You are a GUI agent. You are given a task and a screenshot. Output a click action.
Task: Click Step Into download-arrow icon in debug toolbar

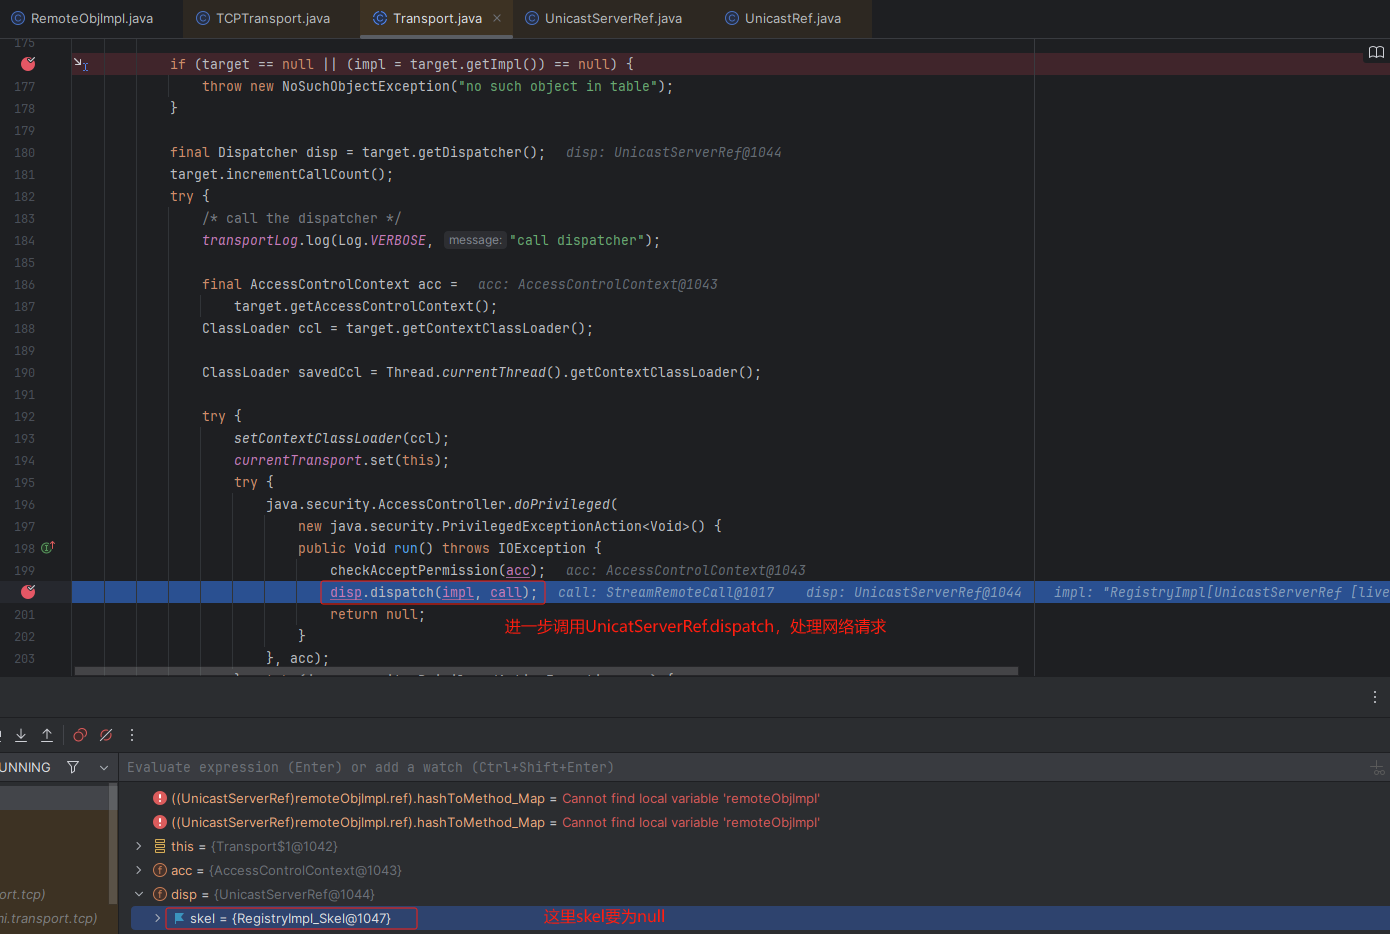(x=21, y=735)
